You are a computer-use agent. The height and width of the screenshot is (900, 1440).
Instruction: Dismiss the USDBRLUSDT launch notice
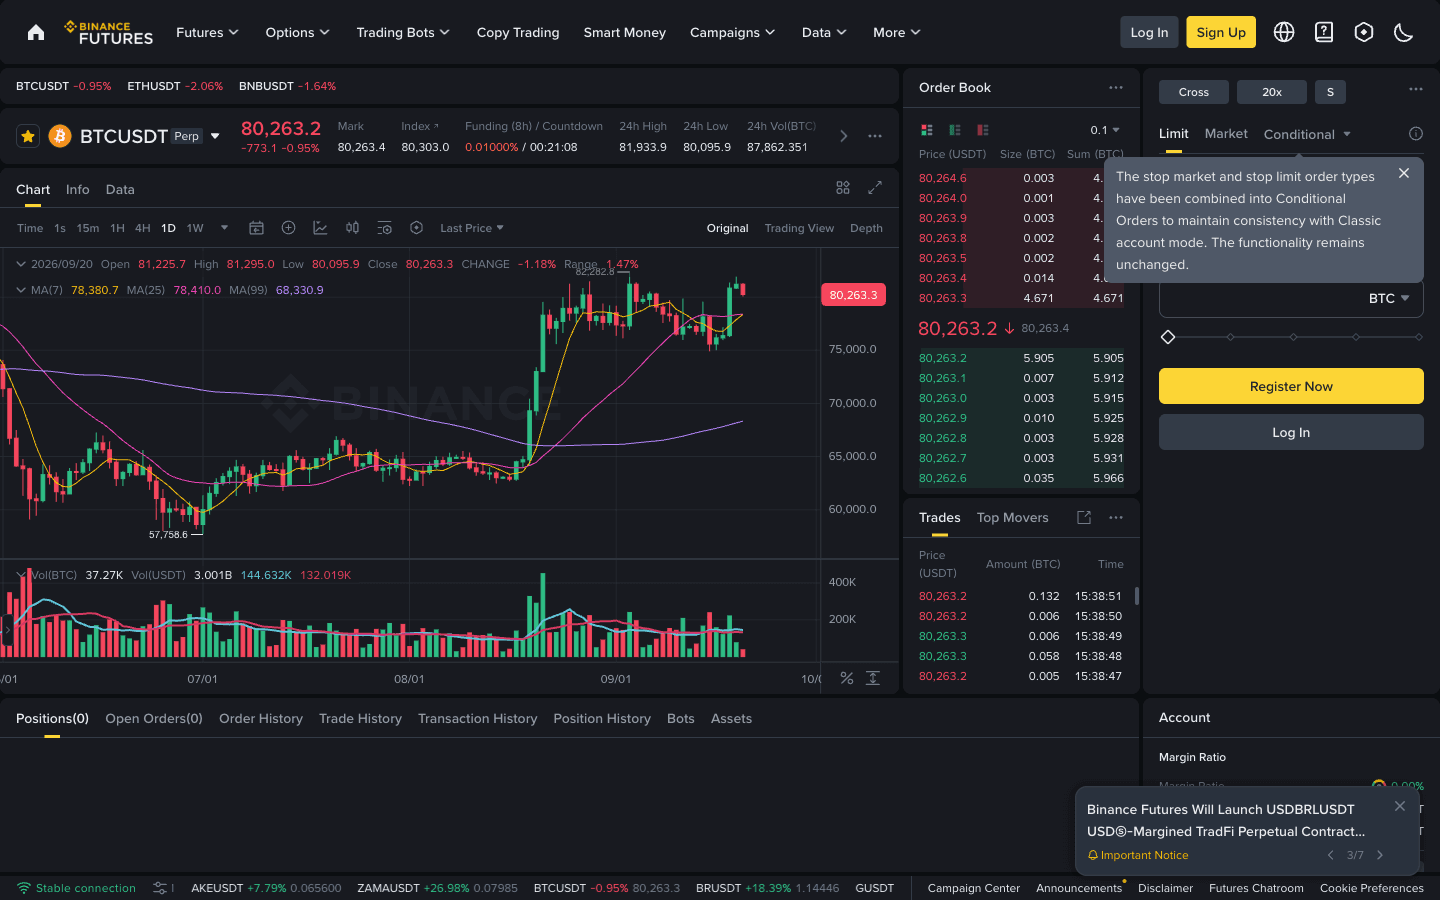point(1400,806)
